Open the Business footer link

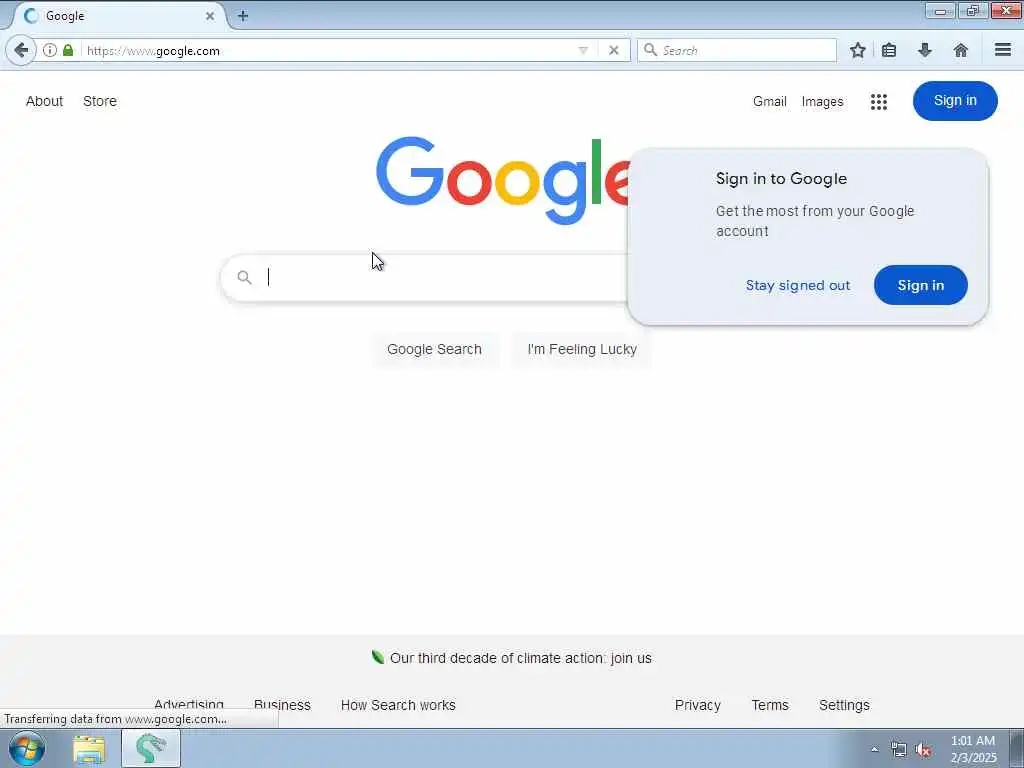click(282, 705)
